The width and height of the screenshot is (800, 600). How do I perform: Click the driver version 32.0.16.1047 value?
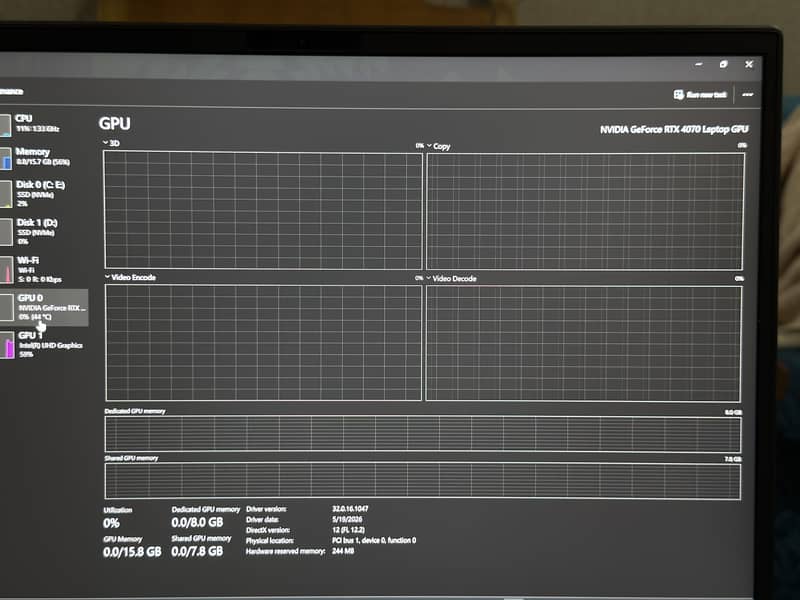[x=350, y=509]
